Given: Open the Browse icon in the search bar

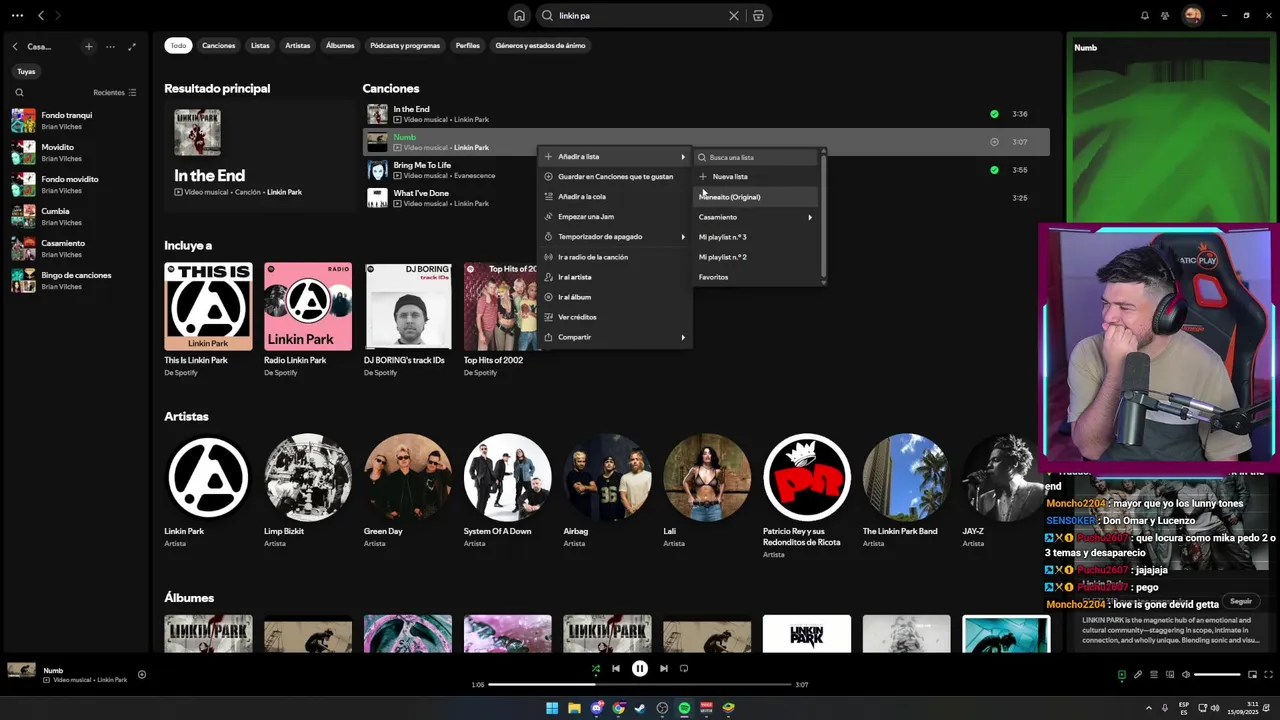Looking at the screenshot, I should (758, 16).
